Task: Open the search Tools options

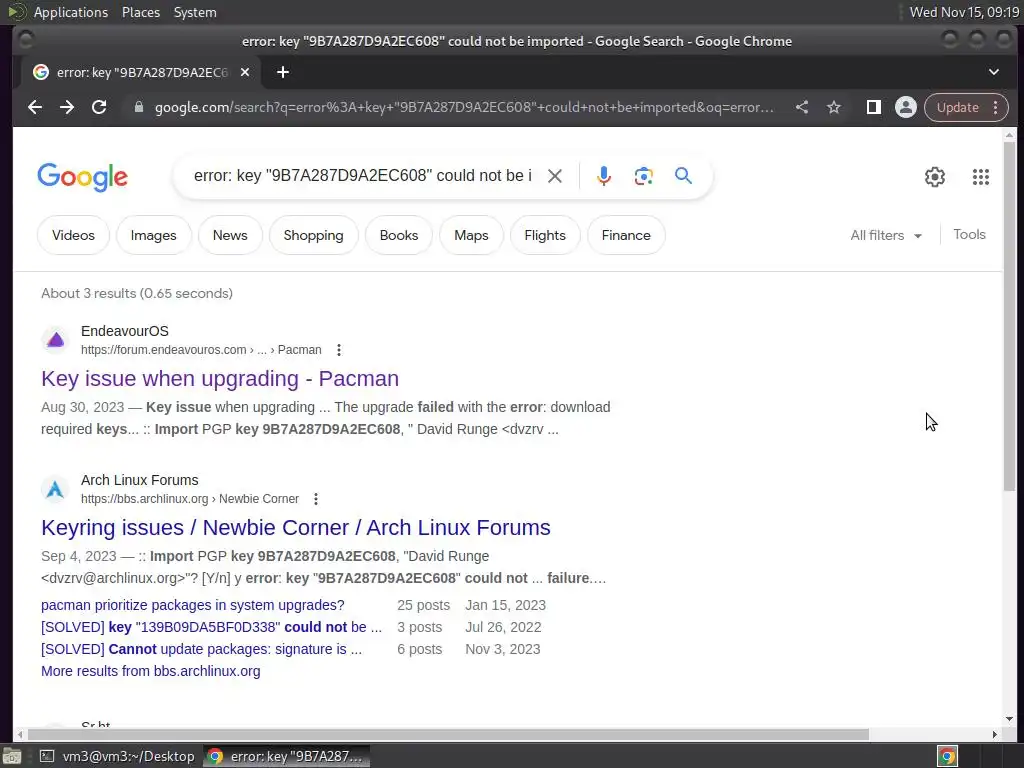Action: pos(969,234)
